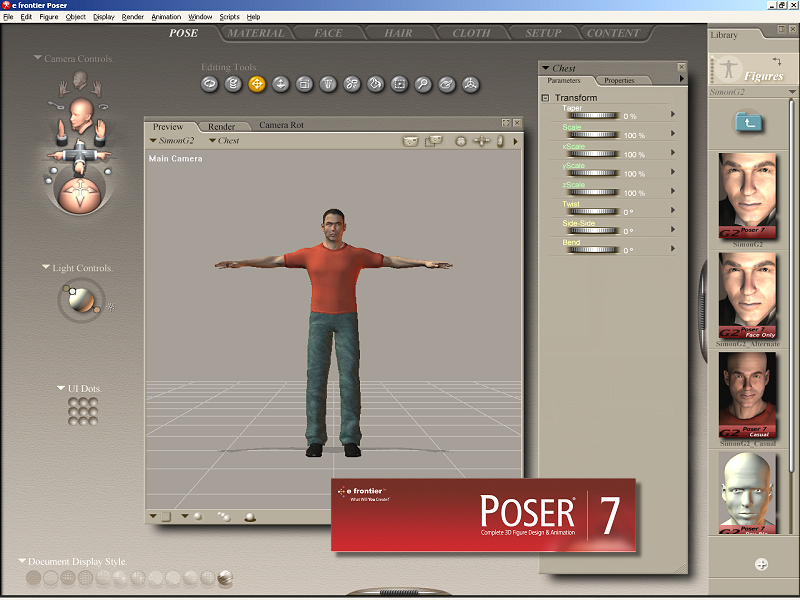The image size is (800, 600).
Task: Open the Bend parameter options arrow
Action: [x=673, y=249]
